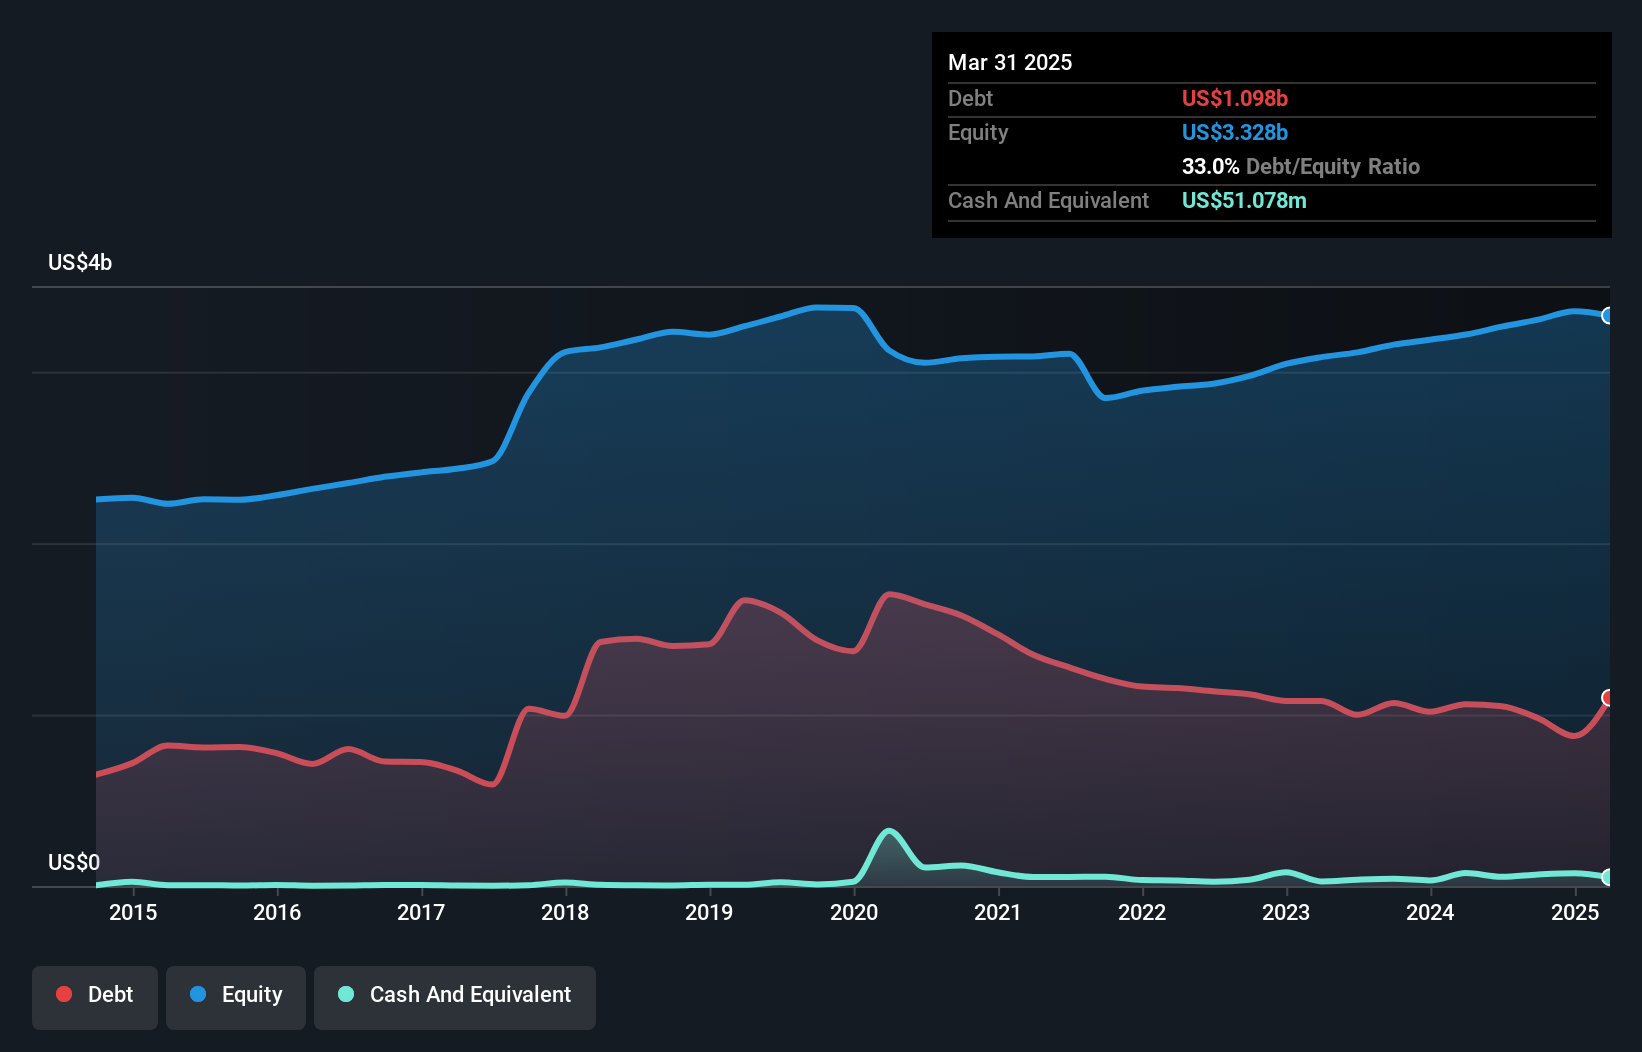Select the 2020 year axis label

click(x=856, y=912)
